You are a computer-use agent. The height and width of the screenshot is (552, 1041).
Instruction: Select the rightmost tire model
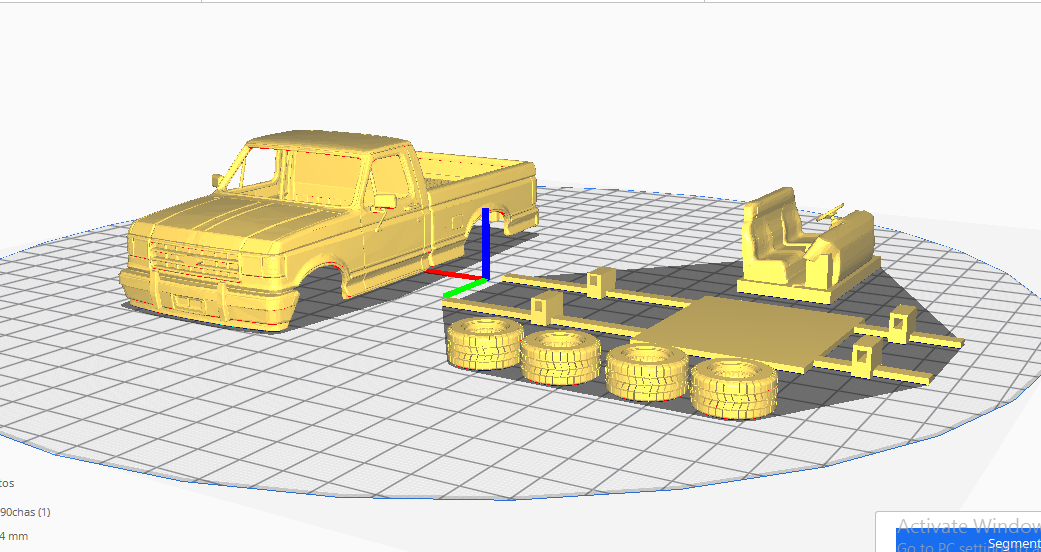(x=734, y=389)
